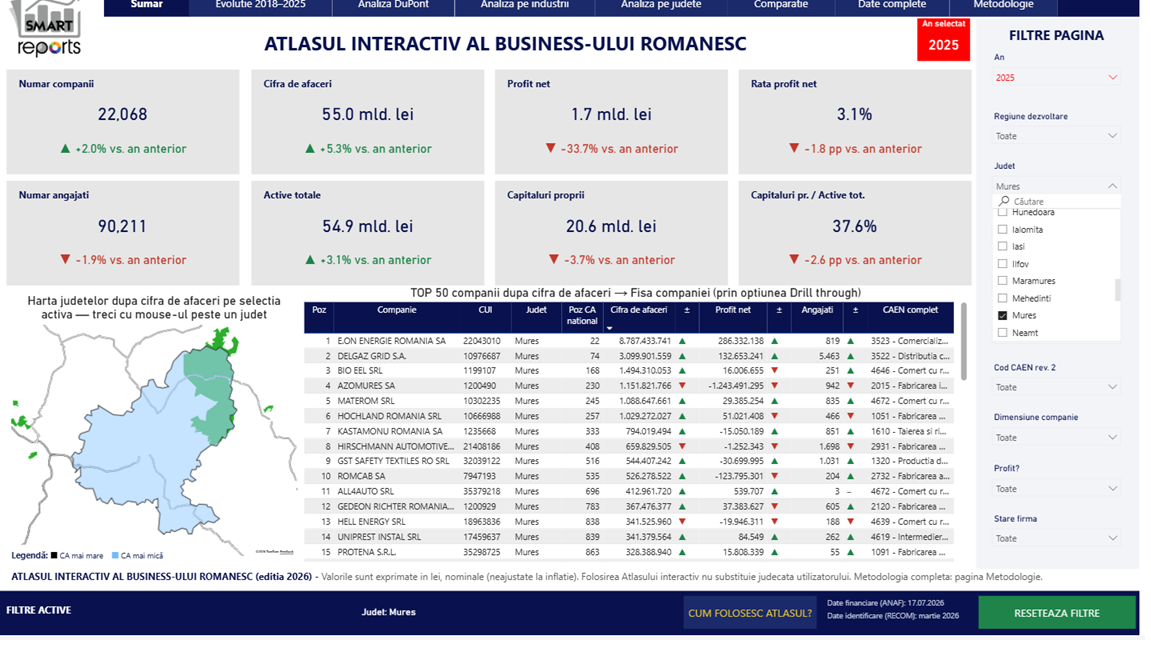The height and width of the screenshot is (645, 1151).
Task: Open the Metodologie tab
Action: [x=1003, y=6]
